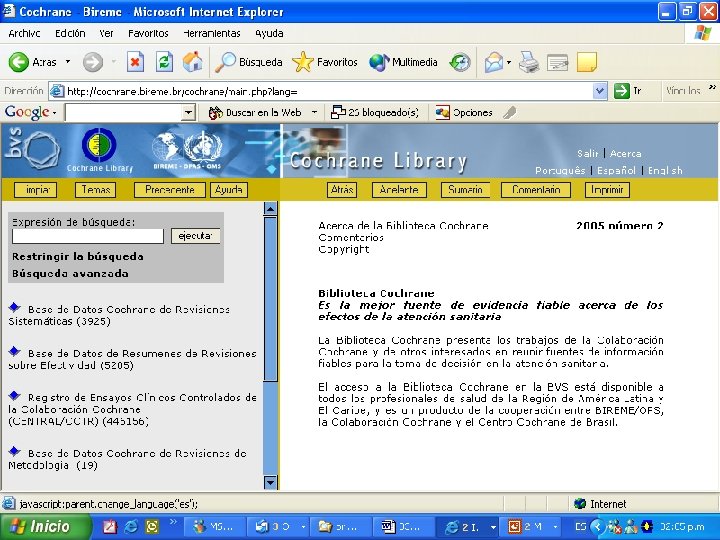Viewport: 720px width, 540px height.
Task: Click the Edit page icon
Action: point(557,62)
